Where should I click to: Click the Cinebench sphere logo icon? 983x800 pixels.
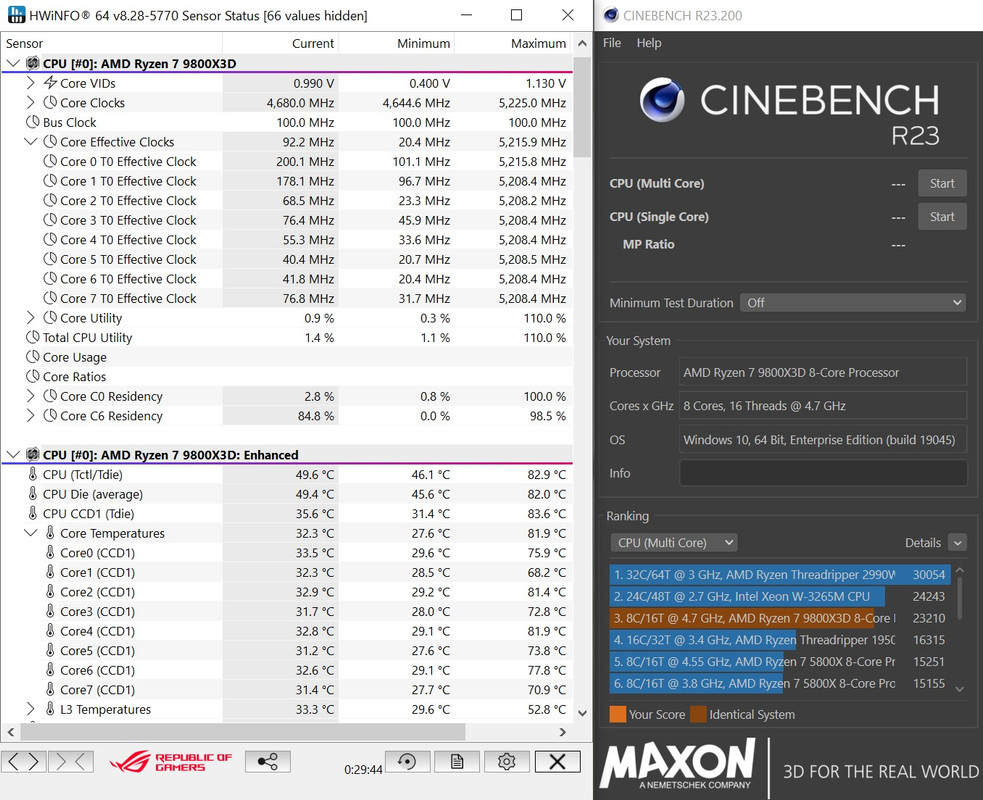661,99
